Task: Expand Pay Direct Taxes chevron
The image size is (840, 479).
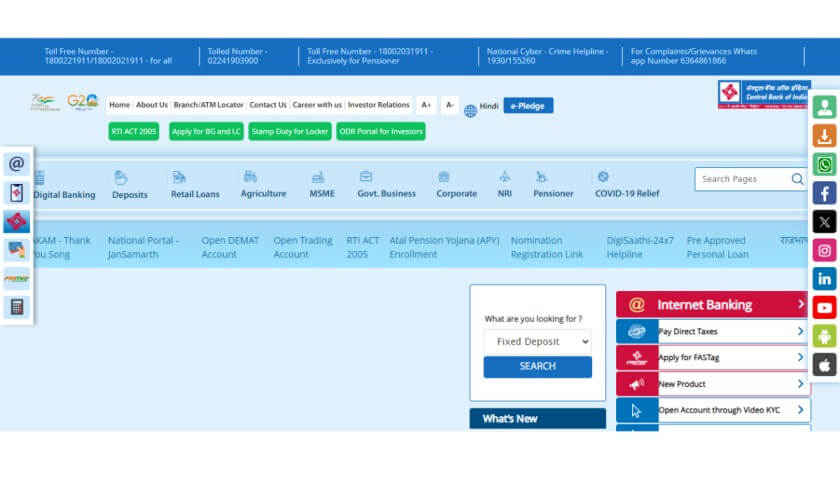Action: (800, 331)
